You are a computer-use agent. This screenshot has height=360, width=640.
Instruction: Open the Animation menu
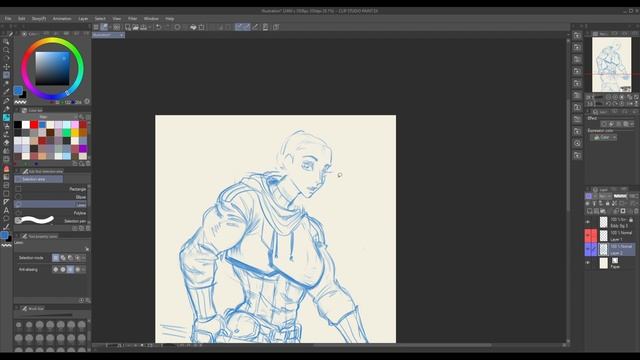coord(62,19)
